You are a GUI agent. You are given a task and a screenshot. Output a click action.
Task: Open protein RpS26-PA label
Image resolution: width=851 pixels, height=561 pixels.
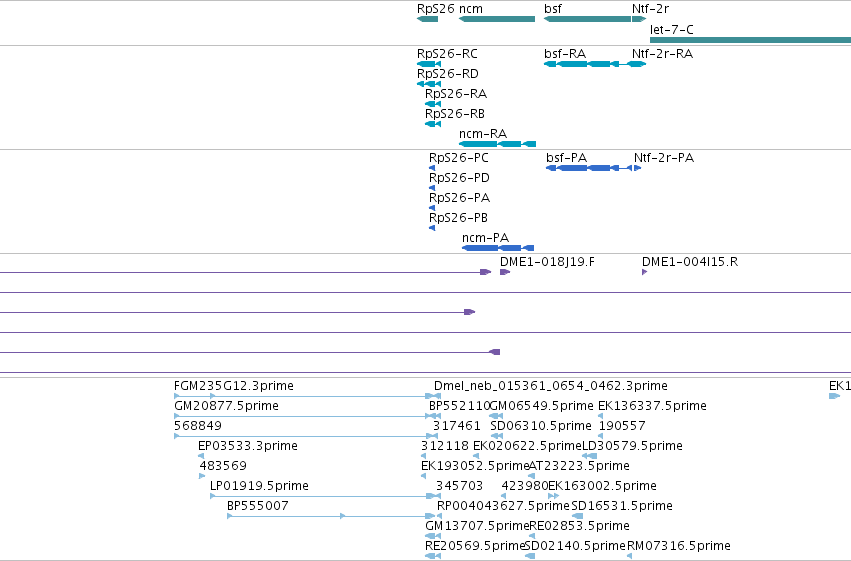(x=459, y=198)
